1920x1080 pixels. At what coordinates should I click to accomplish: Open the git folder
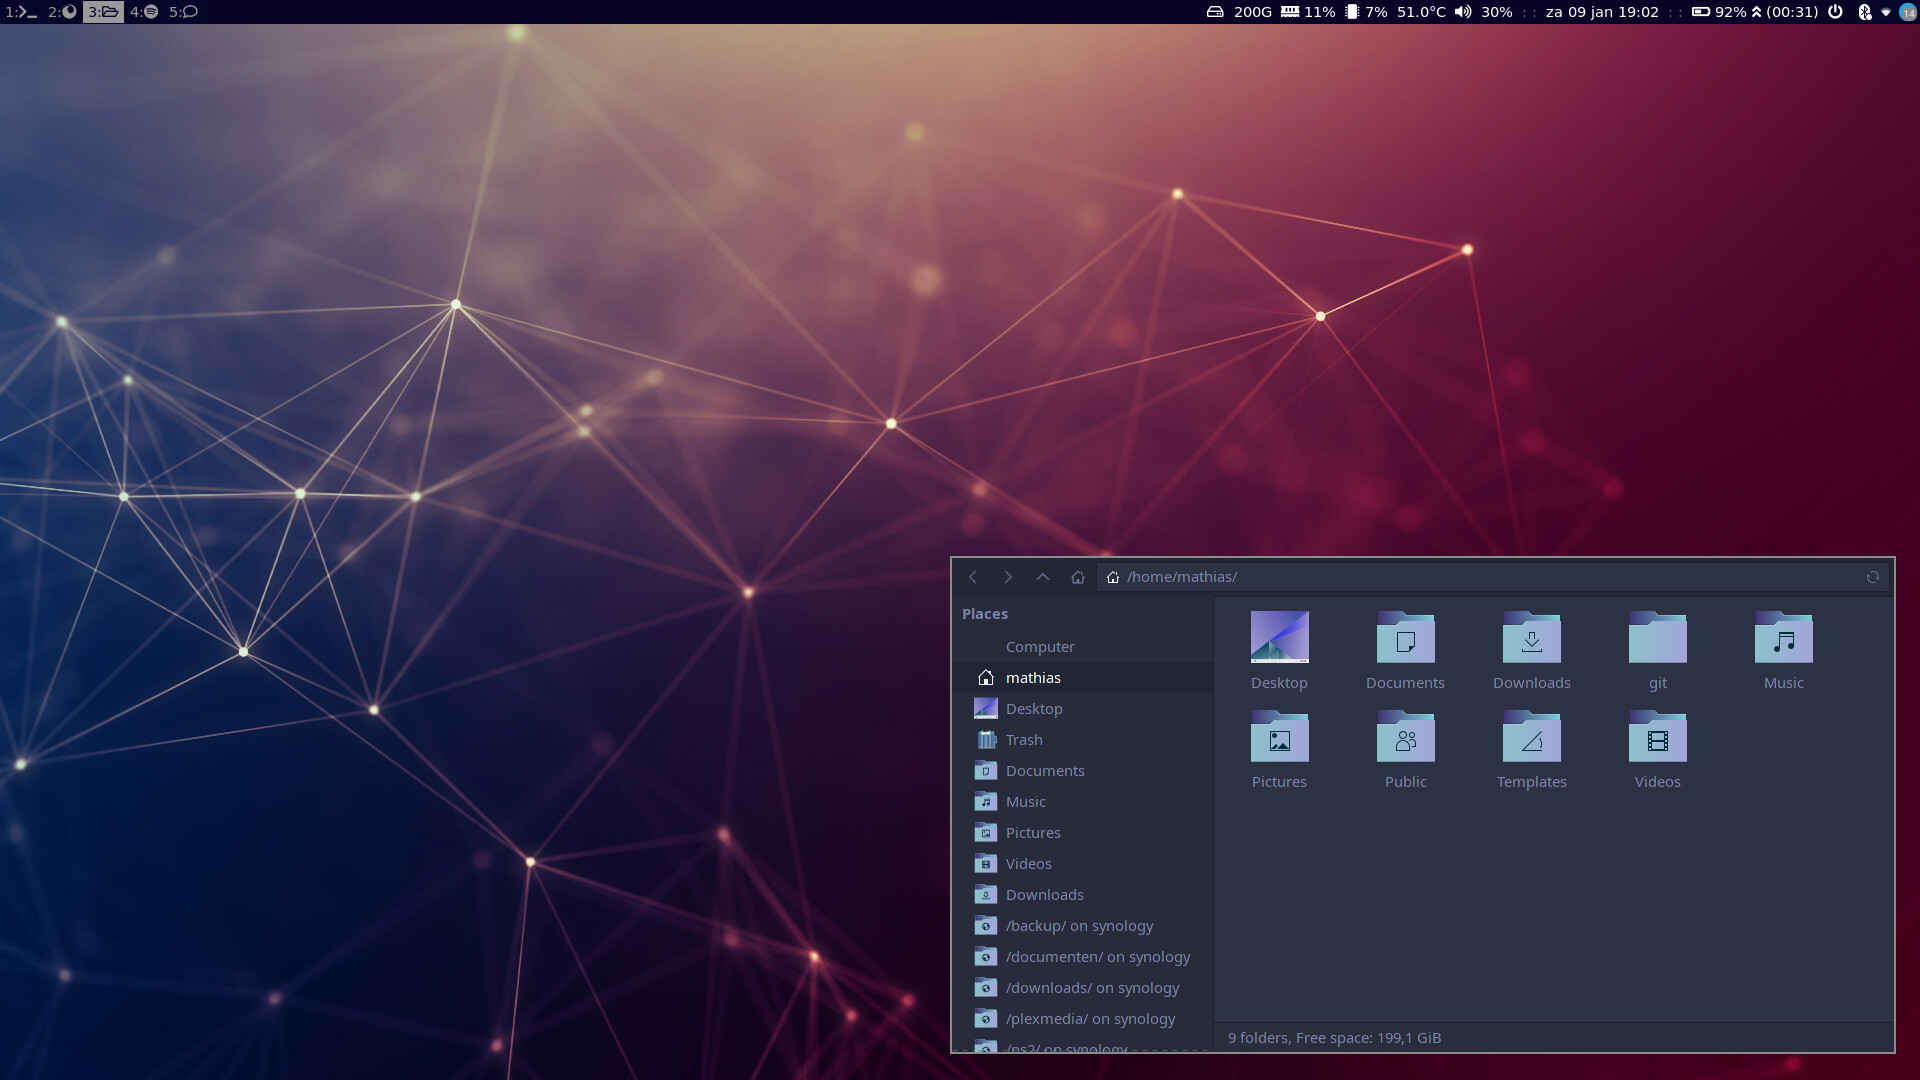point(1657,640)
